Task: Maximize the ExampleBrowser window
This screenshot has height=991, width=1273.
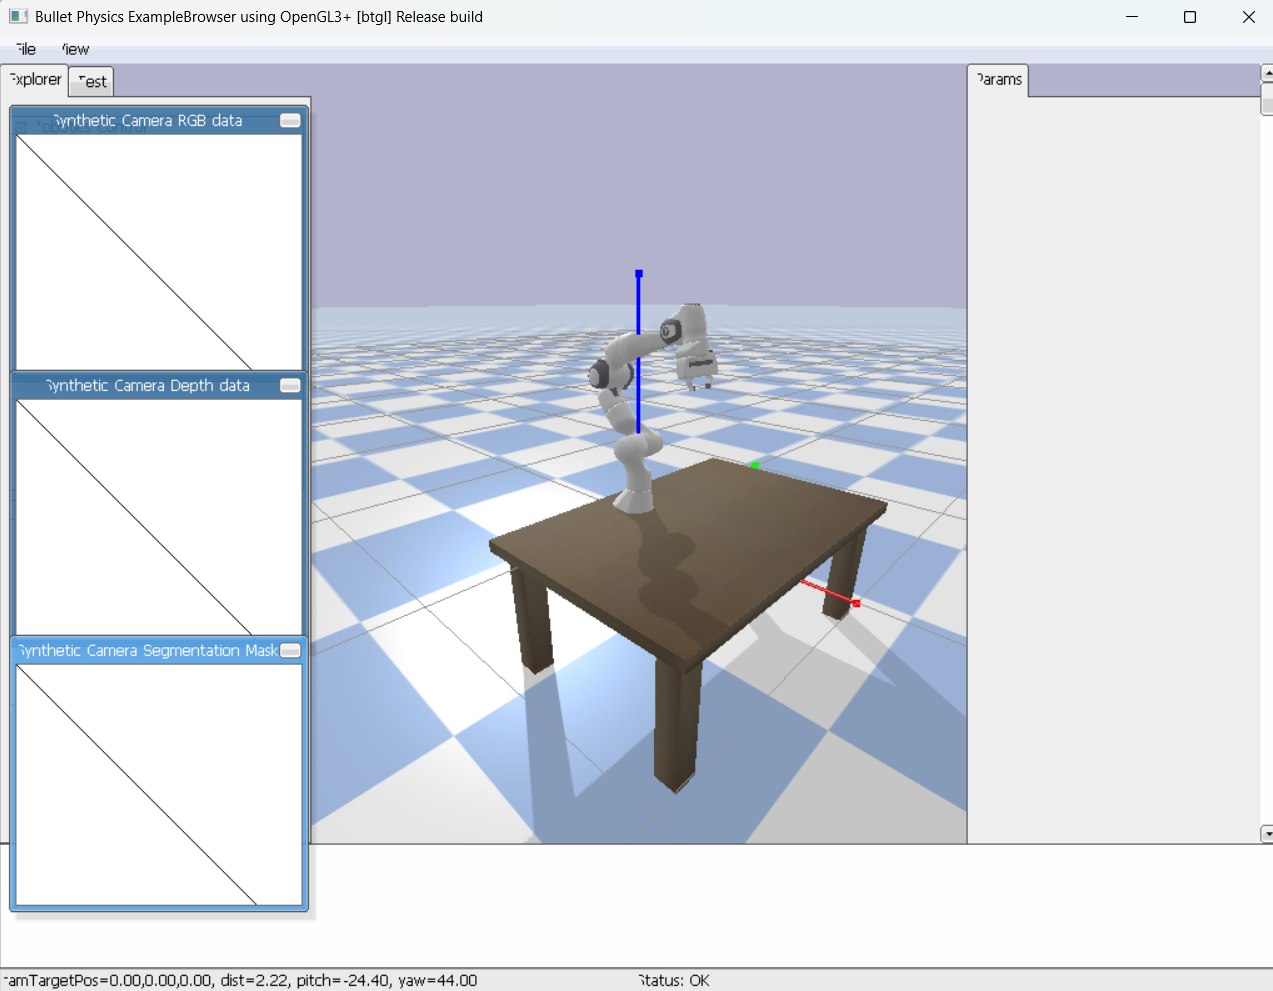Action: coord(1190,17)
